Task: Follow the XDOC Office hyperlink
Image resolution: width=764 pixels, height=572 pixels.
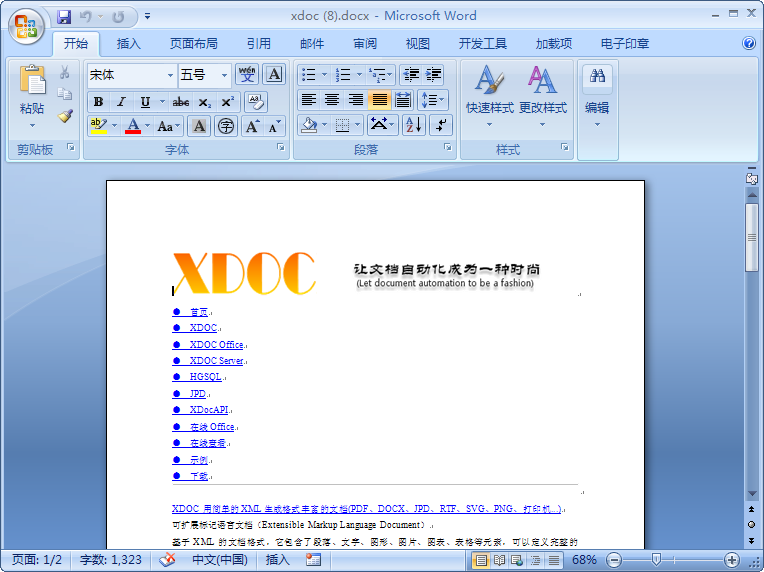Action: pos(216,344)
